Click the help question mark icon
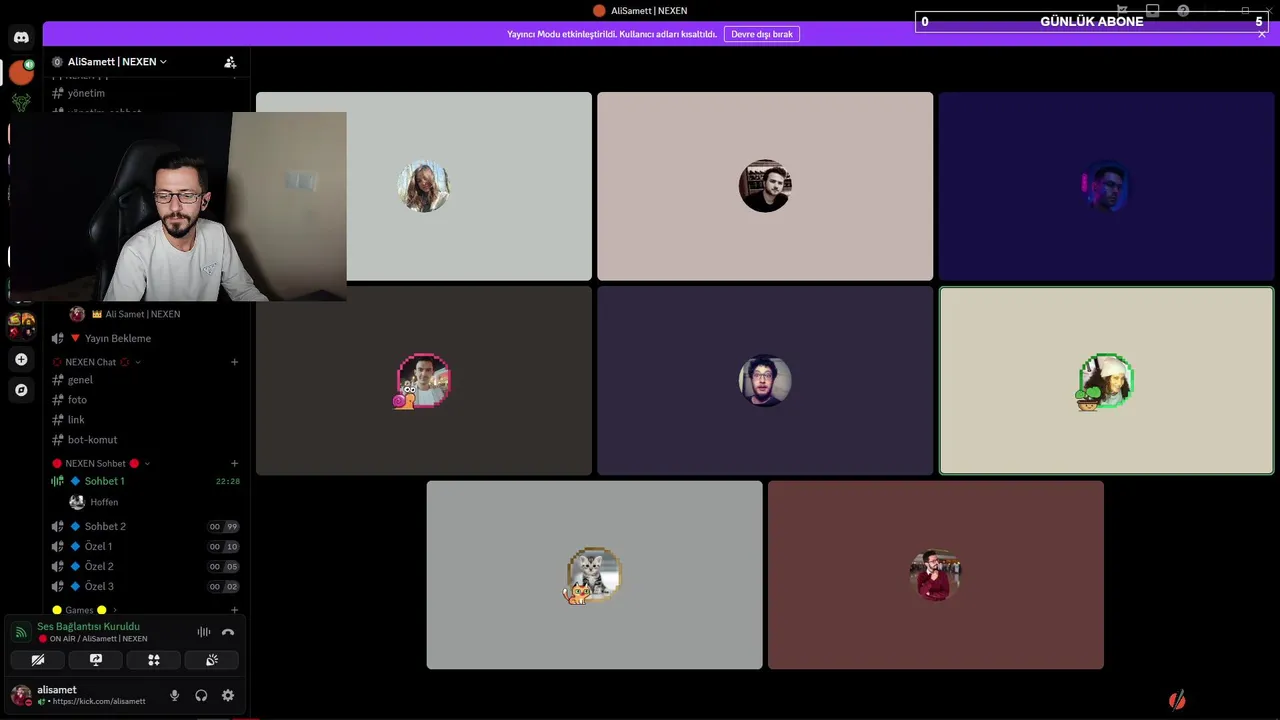The width and height of the screenshot is (1280, 720). (x=1183, y=11)
